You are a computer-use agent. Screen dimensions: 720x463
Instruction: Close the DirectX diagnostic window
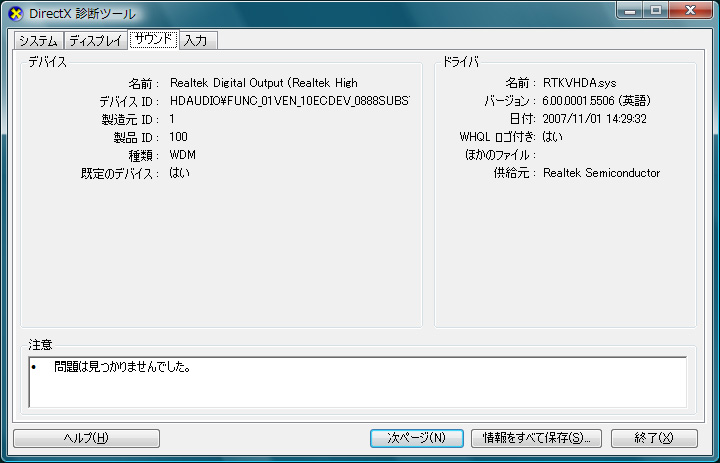coord(690,11)
